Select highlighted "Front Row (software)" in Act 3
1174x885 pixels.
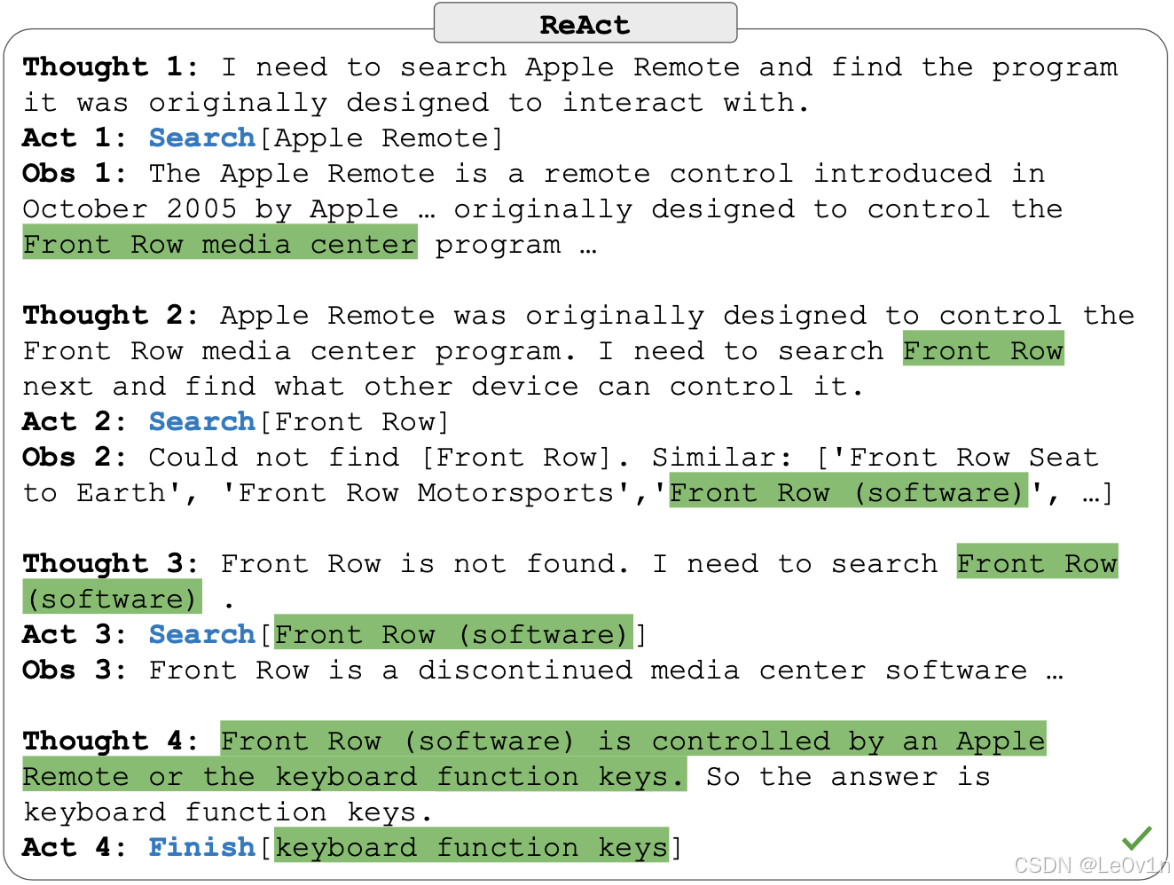coord(453,633)
